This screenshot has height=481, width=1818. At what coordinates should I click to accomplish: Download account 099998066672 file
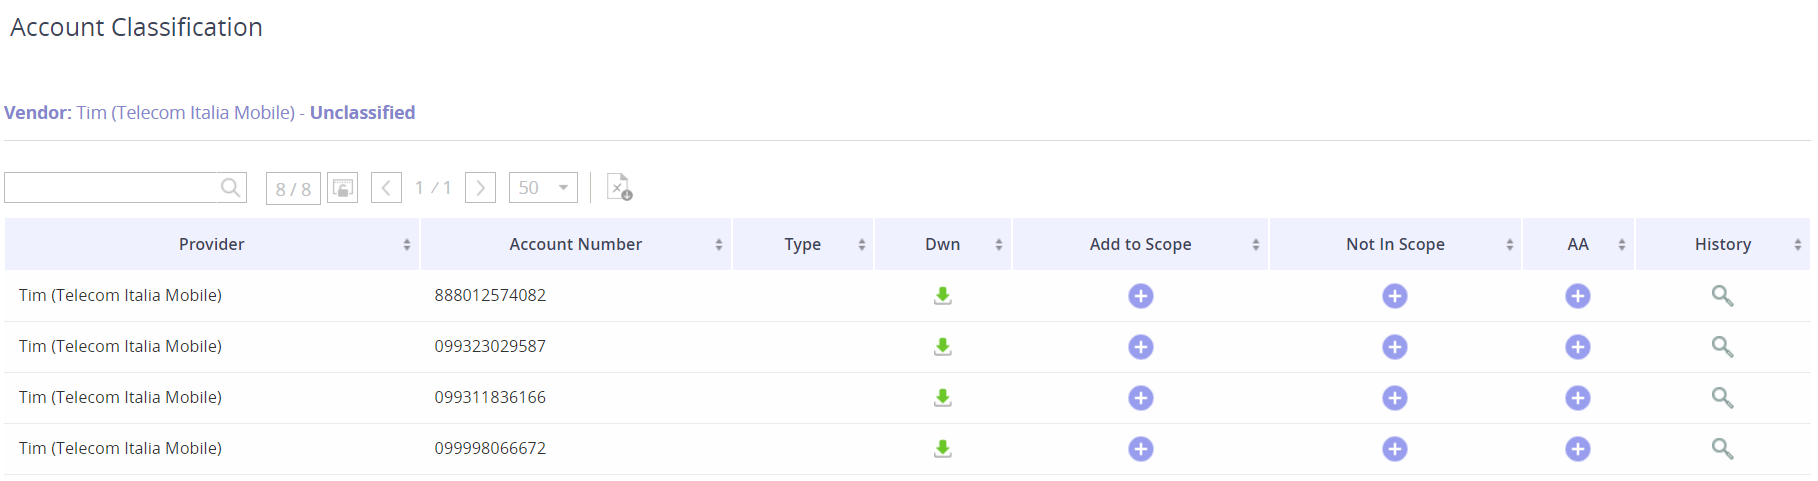pos(942,449)
